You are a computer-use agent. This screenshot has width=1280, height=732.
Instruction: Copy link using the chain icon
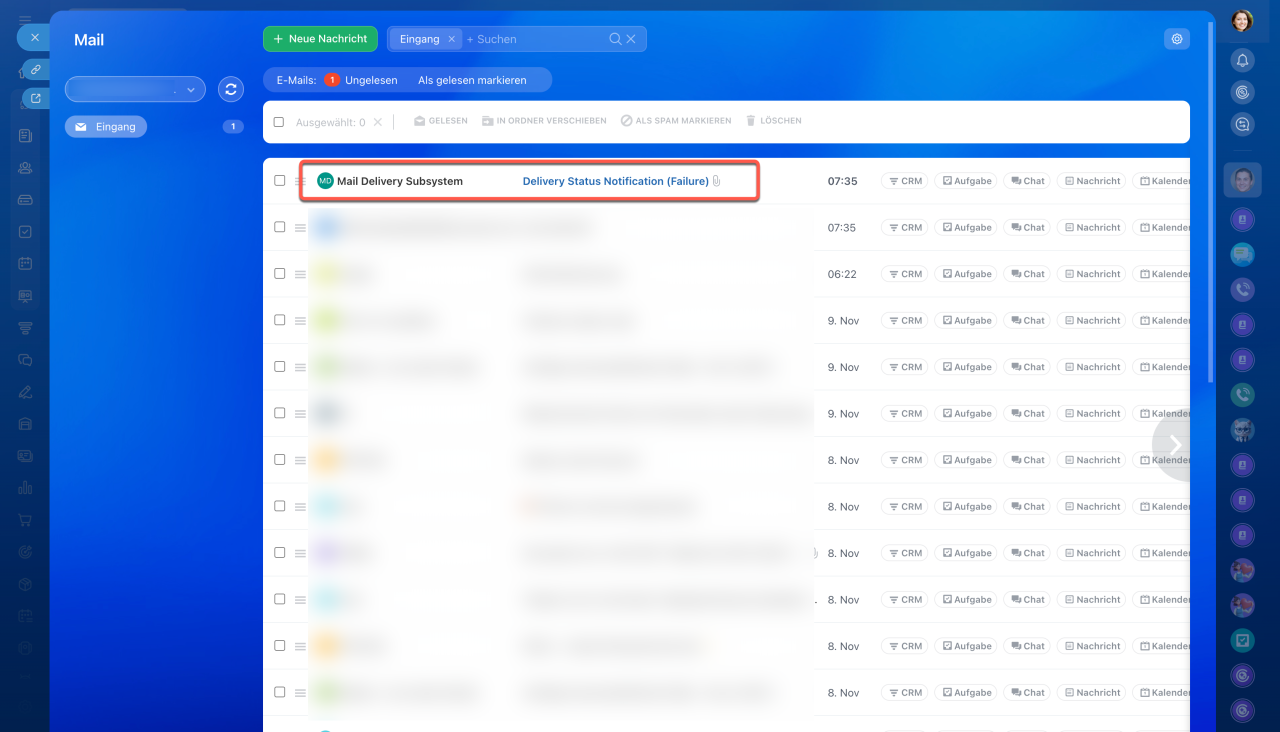[x=35, y=70]
